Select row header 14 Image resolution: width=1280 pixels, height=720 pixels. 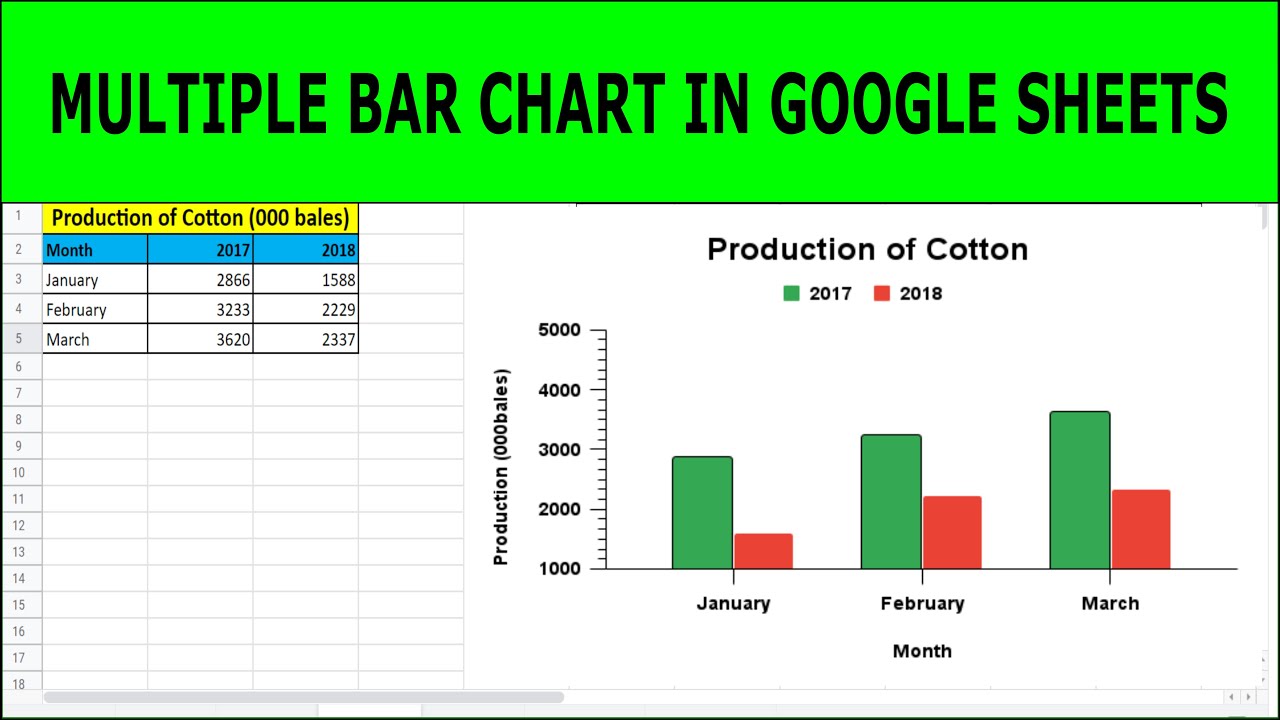(21, 578)
